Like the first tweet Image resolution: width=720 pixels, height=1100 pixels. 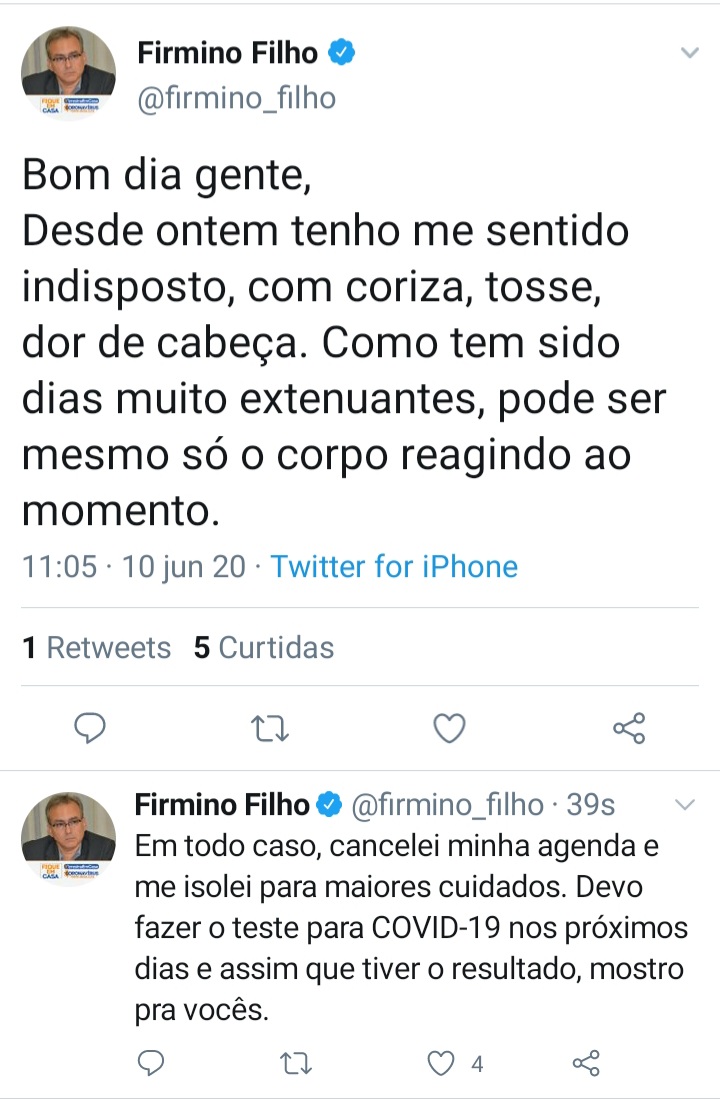pos(449,729)
